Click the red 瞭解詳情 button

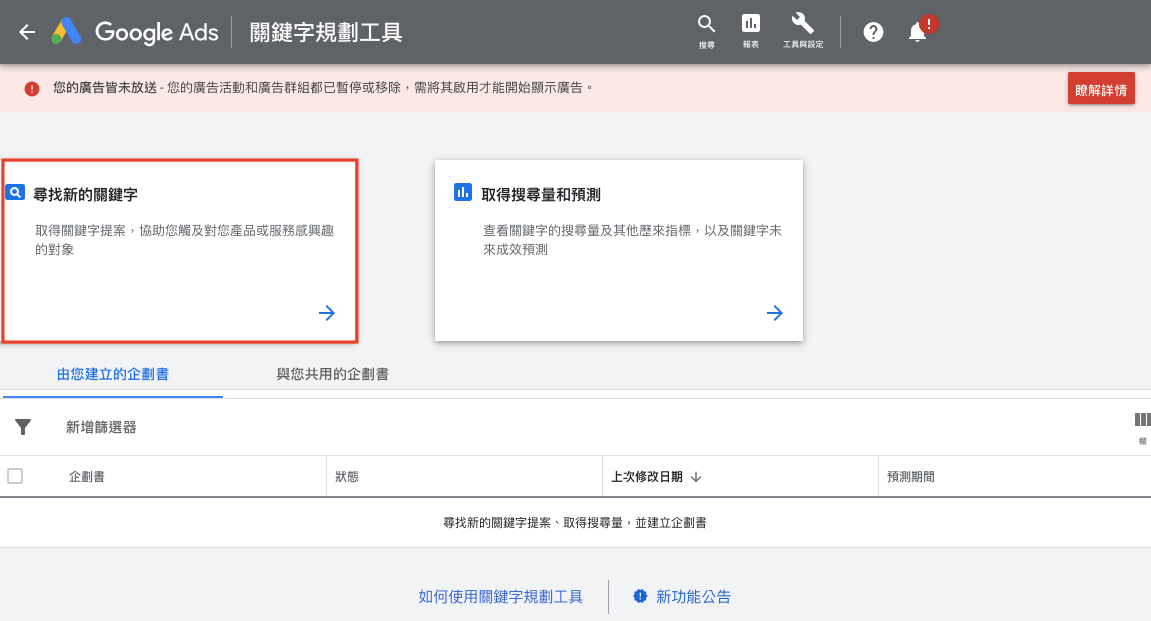1101,89
